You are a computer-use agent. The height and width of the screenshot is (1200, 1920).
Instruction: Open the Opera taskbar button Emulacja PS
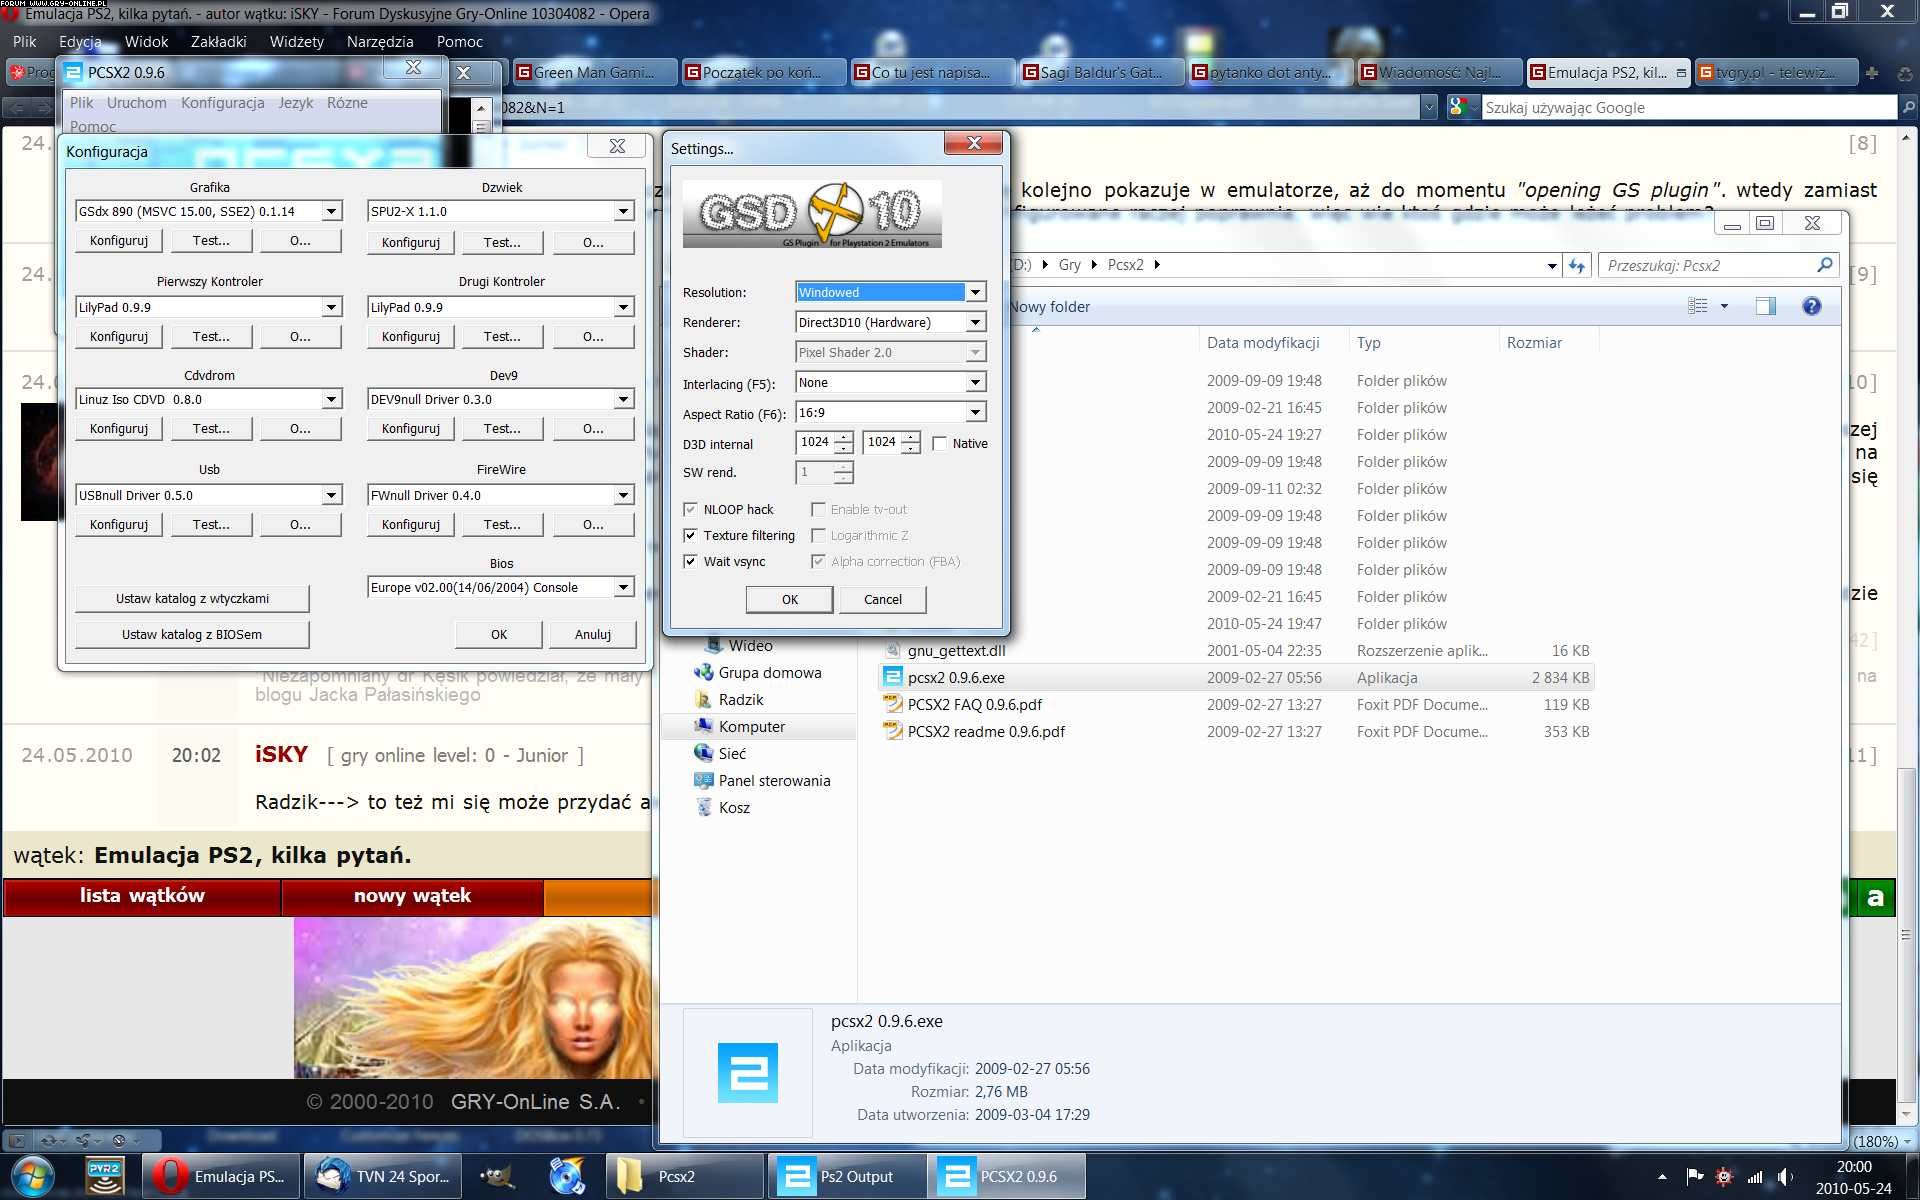pos(220,1177)
